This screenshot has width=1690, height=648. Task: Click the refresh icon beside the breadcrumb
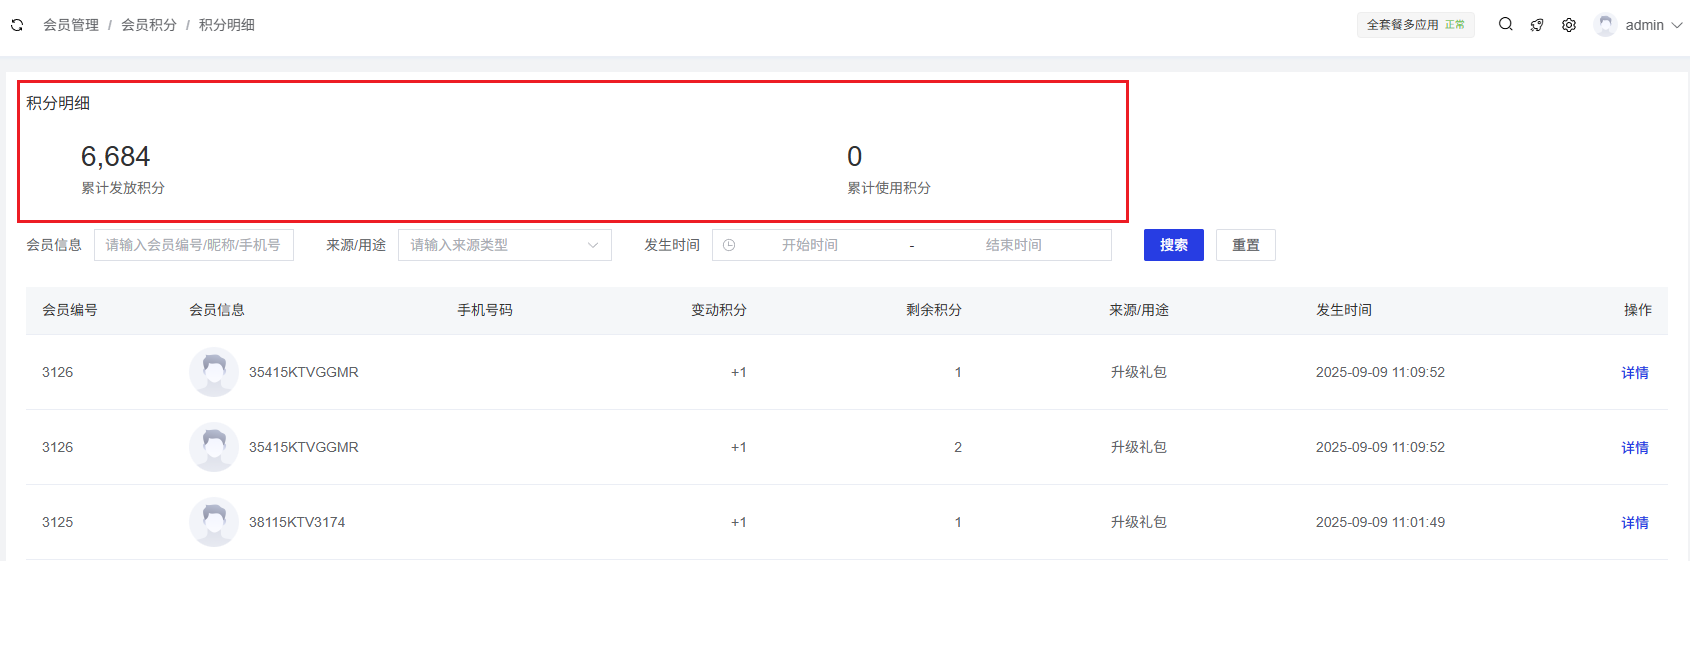[17, 25]
